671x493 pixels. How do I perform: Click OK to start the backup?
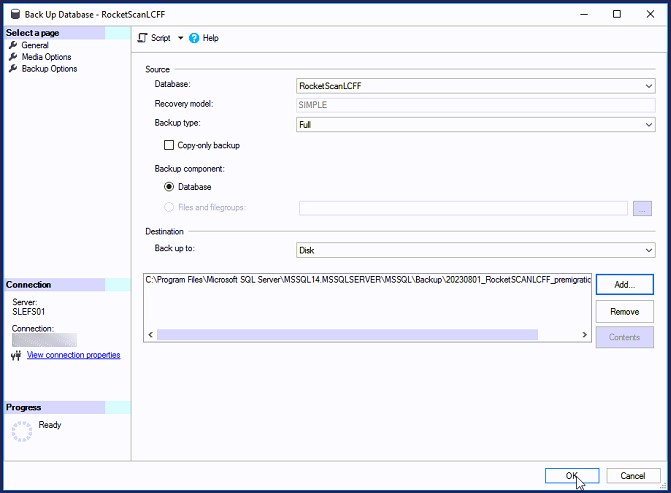click(572, 475)
